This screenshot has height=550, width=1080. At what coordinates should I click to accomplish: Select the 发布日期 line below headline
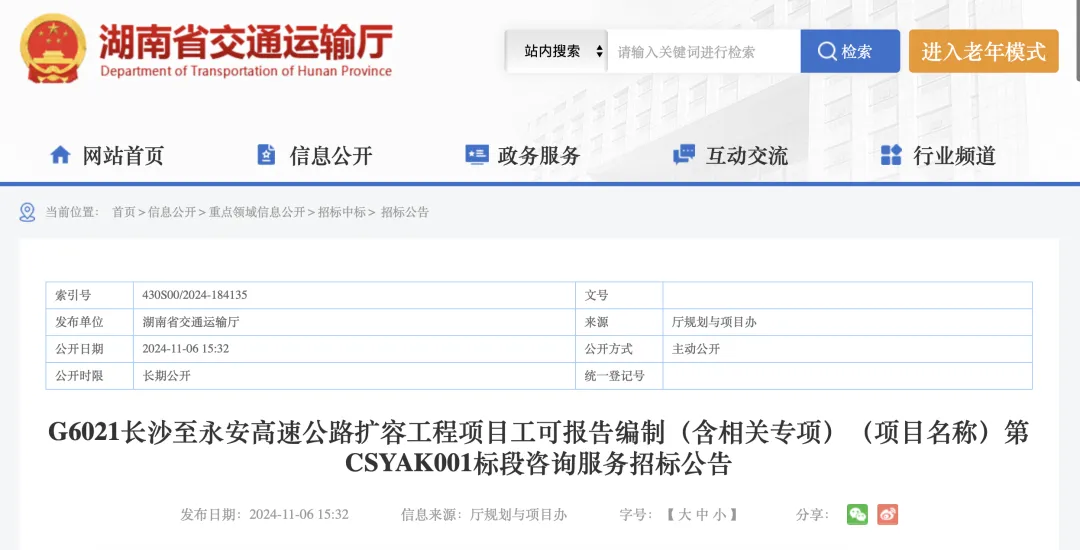tap(264, 514)
